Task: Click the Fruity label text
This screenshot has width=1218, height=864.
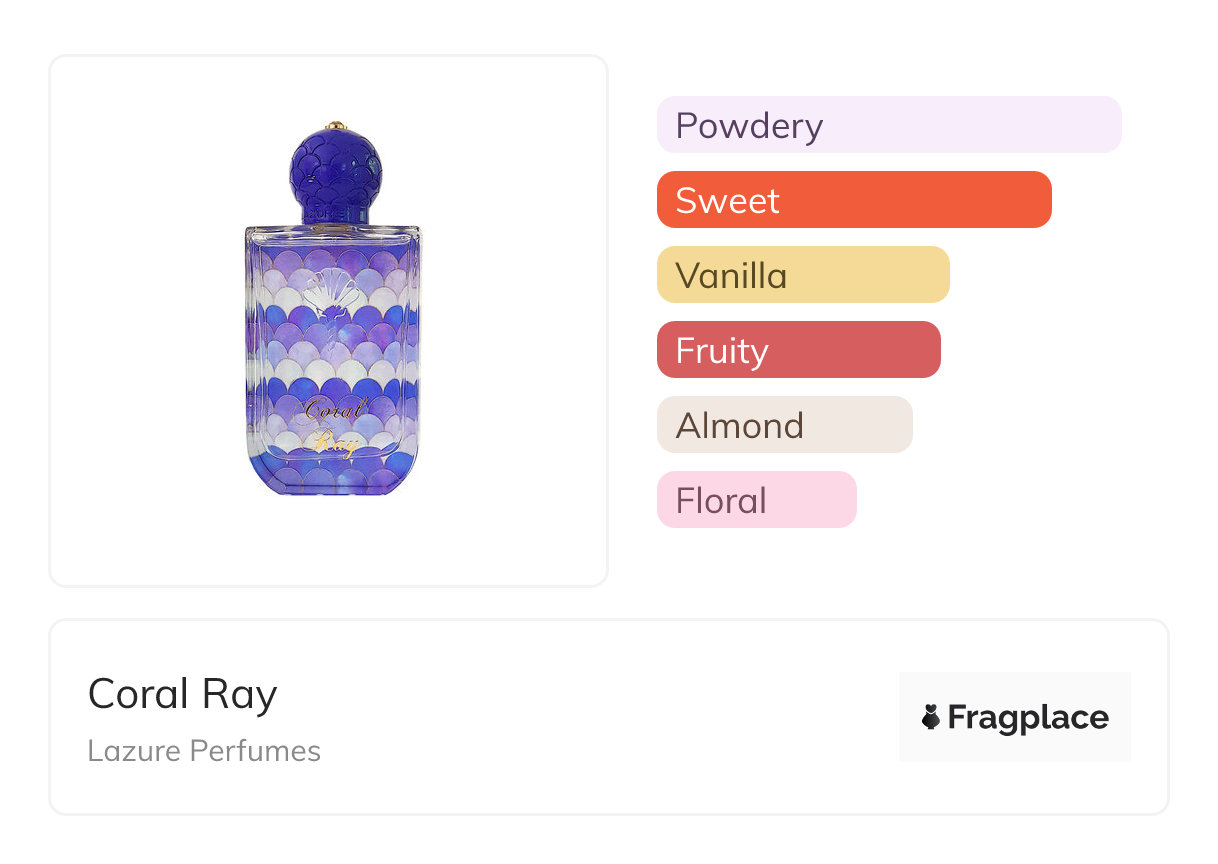Action: [722, 351]
